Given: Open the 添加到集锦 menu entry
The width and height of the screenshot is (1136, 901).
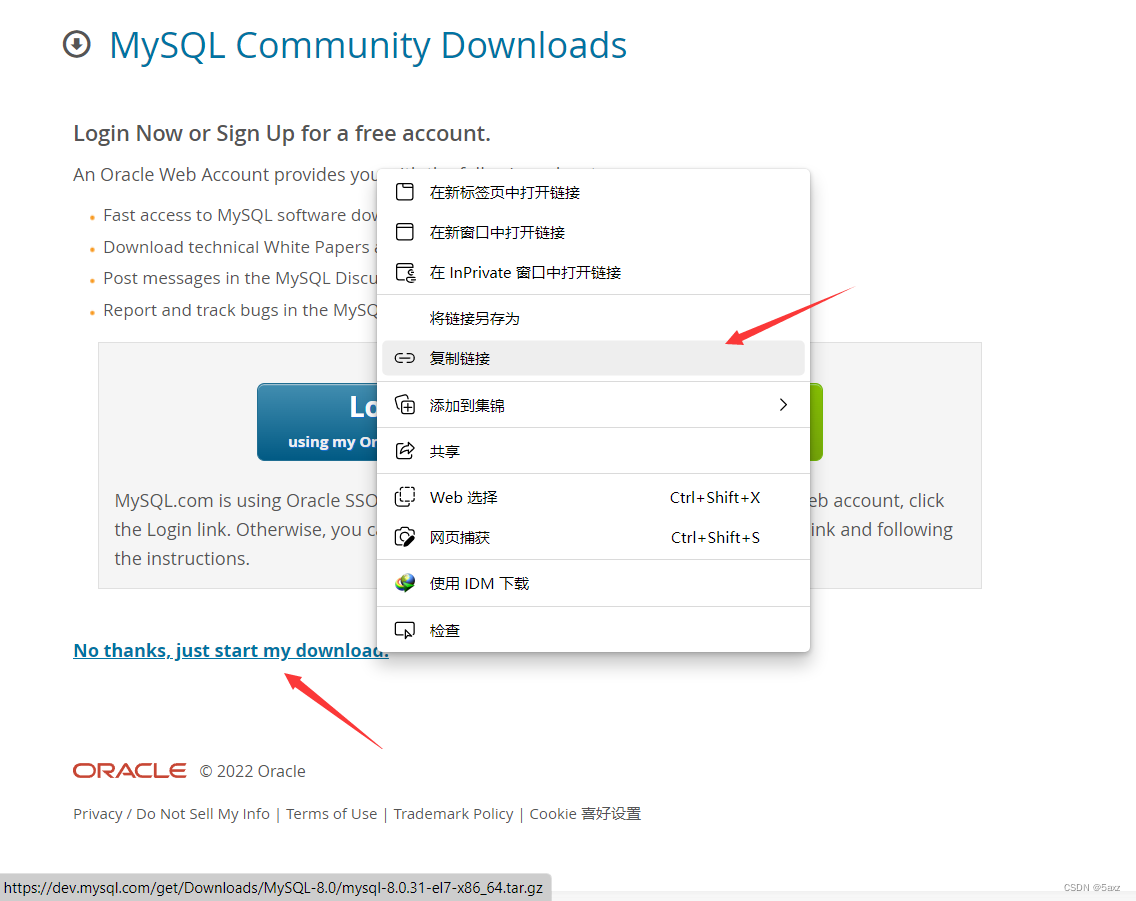Looking at the screenshot, I should coord(593,405).
